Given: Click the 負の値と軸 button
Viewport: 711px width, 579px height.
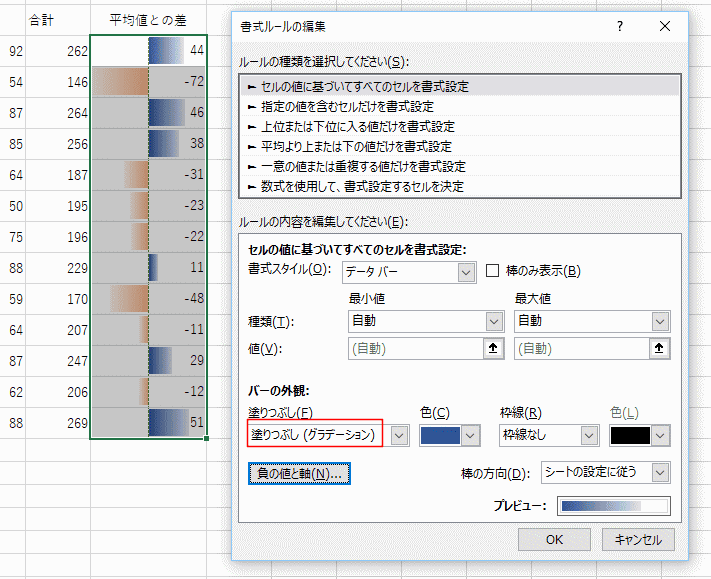Looking at the screenshot, I should [x=300, y=473].
